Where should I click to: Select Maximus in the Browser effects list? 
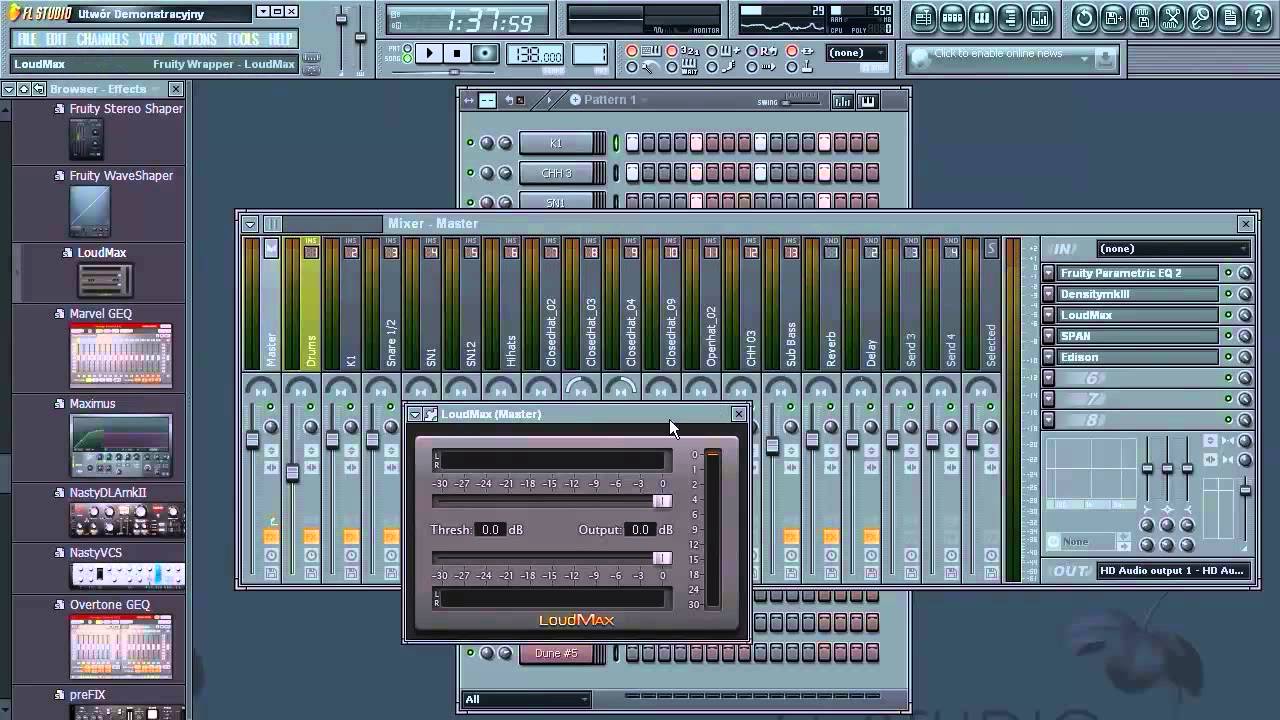(x=92, y=404)
